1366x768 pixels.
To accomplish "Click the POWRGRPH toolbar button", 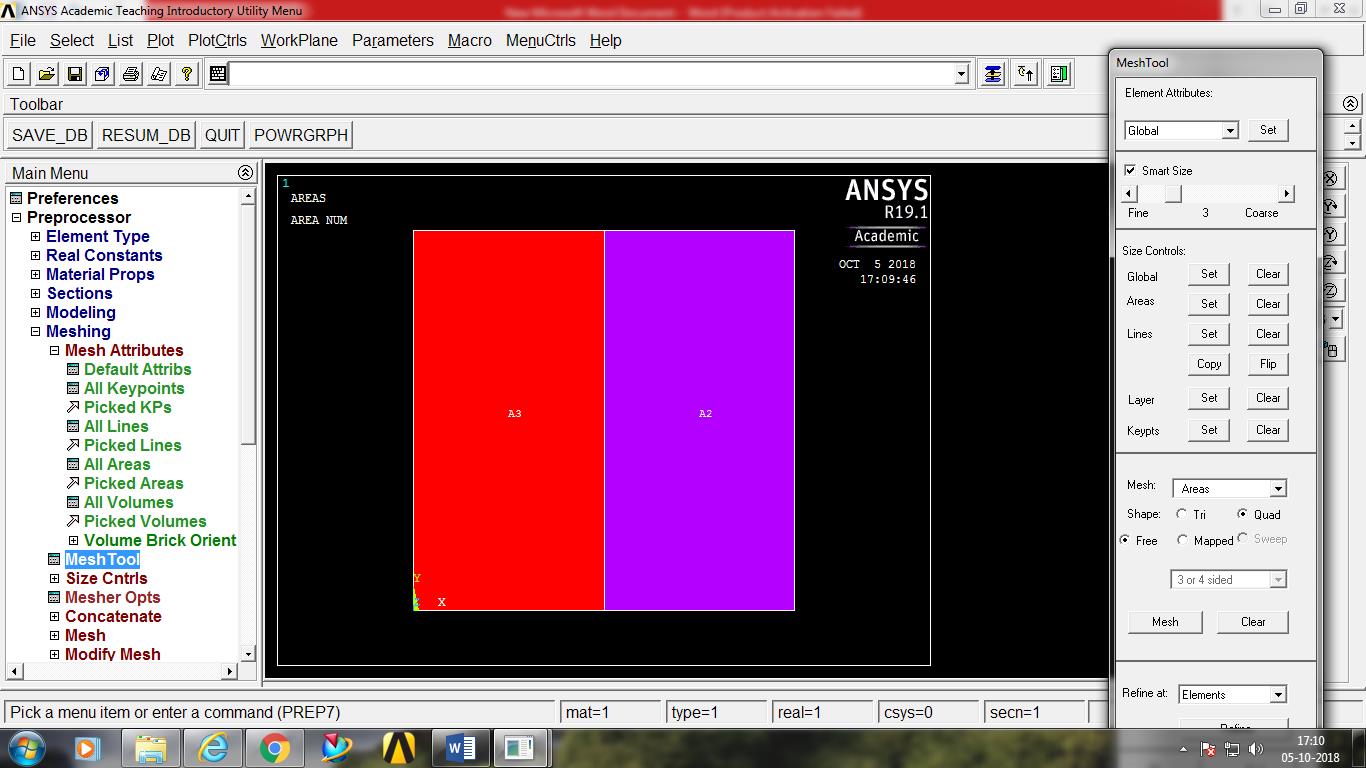I will pos(301,135).
